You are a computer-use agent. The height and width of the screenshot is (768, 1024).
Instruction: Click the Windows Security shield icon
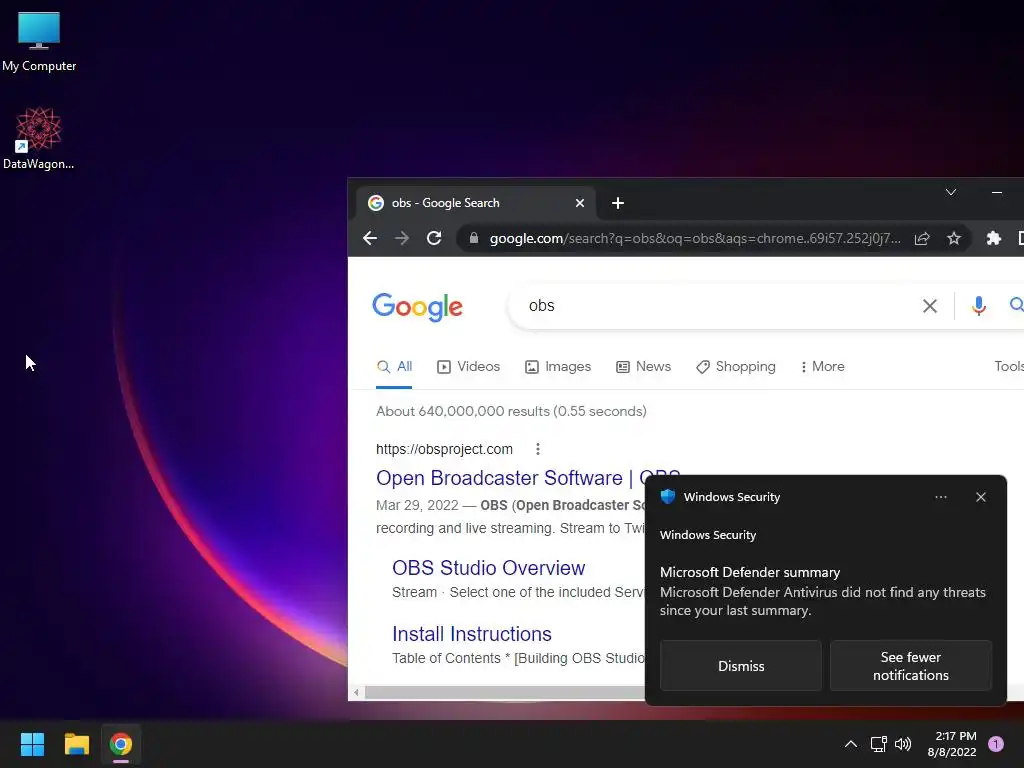pos(667,496)
